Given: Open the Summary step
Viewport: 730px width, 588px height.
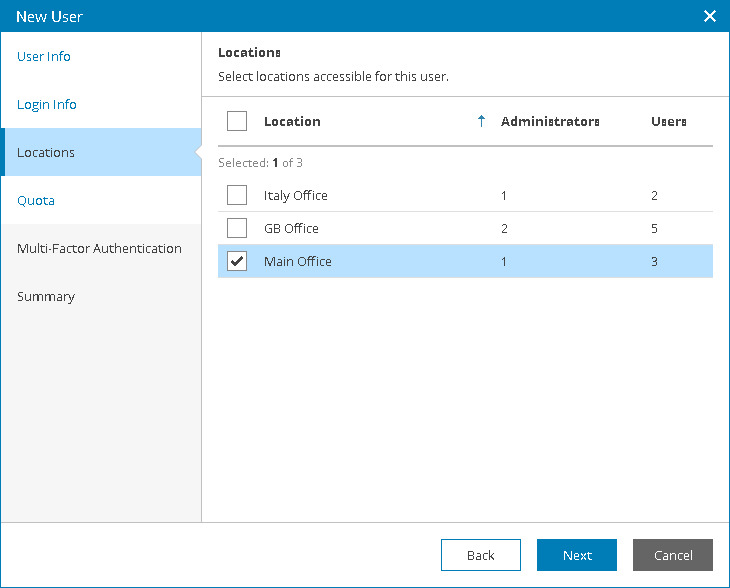Looking at the screenshot, I should [x=46, y=296].
